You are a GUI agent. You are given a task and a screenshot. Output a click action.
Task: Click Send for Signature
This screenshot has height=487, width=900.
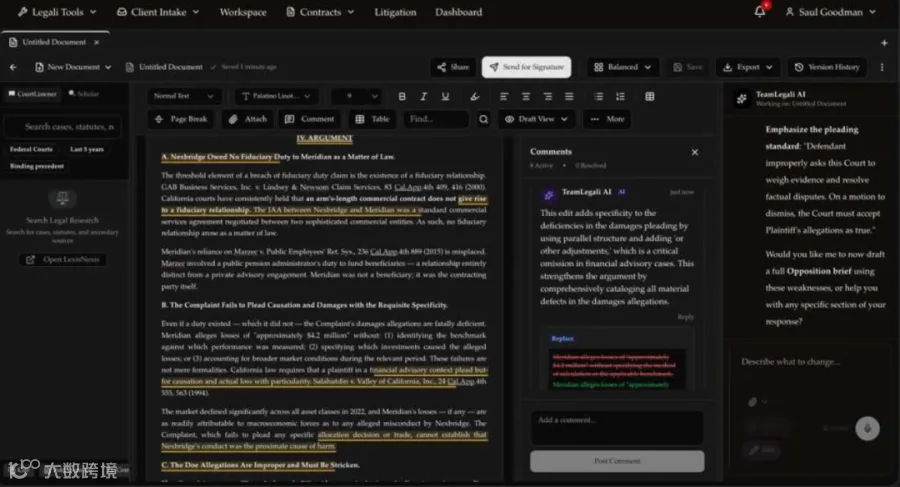pyautogui.click(x=526, y=67)
